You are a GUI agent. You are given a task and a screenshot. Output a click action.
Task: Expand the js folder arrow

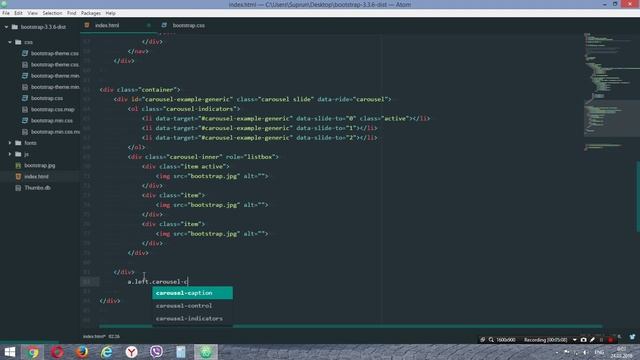click(10, 154)
